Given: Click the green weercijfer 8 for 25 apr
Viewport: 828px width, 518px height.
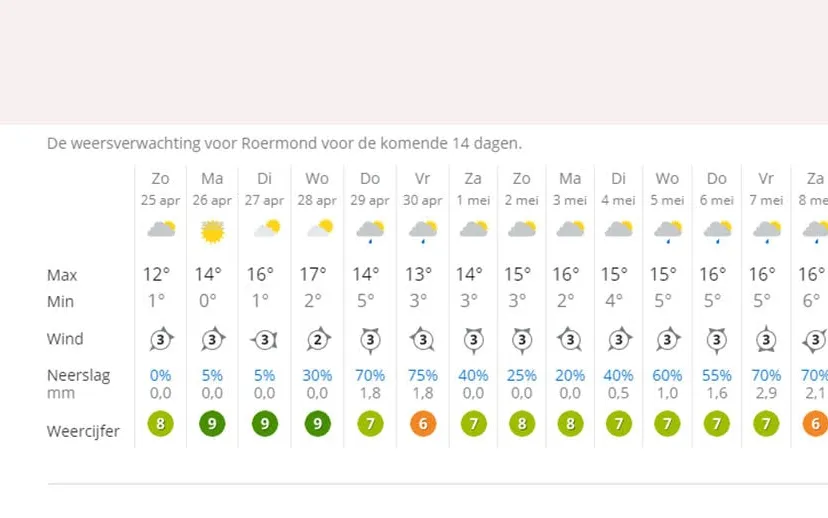Looking at the screenshot, I should point(161,425).
